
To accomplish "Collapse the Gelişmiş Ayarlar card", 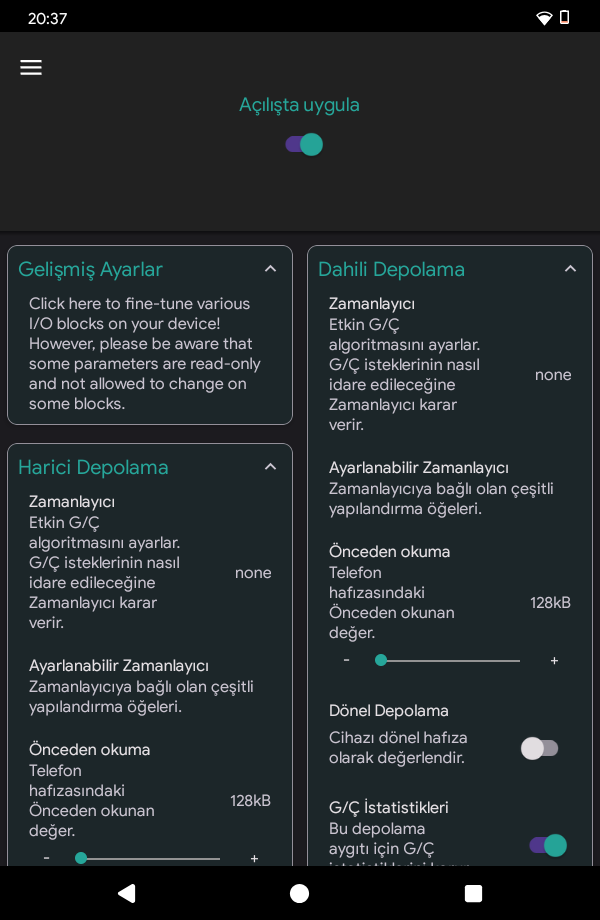I will [x=270, y=269].
